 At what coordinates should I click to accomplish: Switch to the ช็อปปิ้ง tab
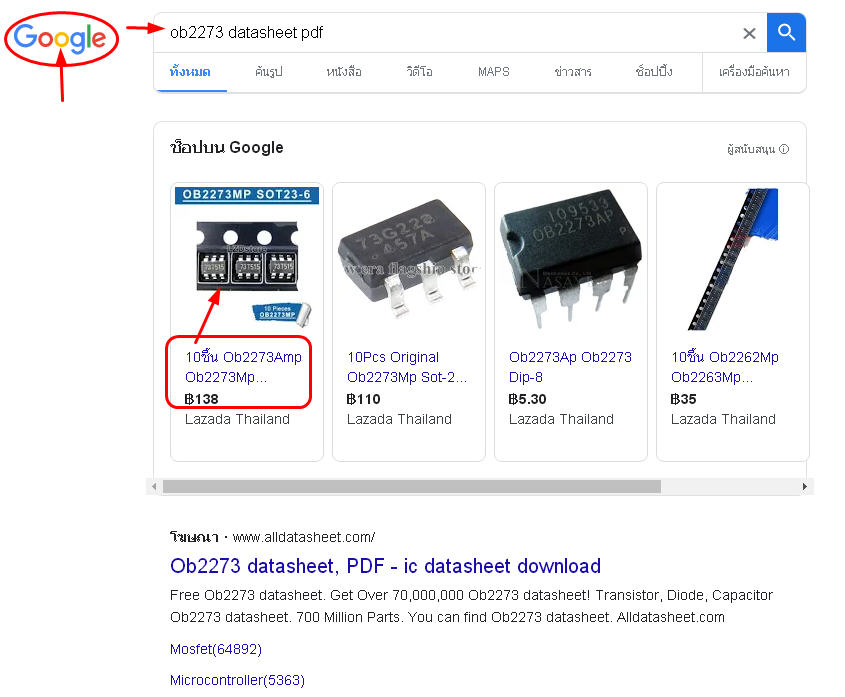(654, 72)
